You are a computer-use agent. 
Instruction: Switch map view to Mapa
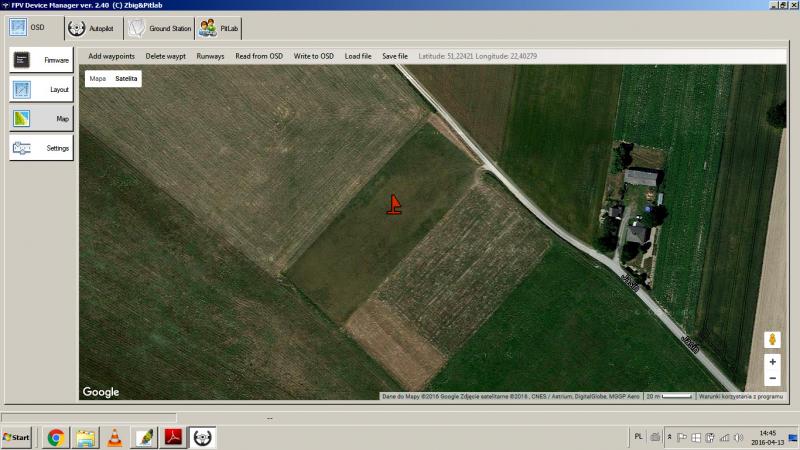(x=98, y=78)
